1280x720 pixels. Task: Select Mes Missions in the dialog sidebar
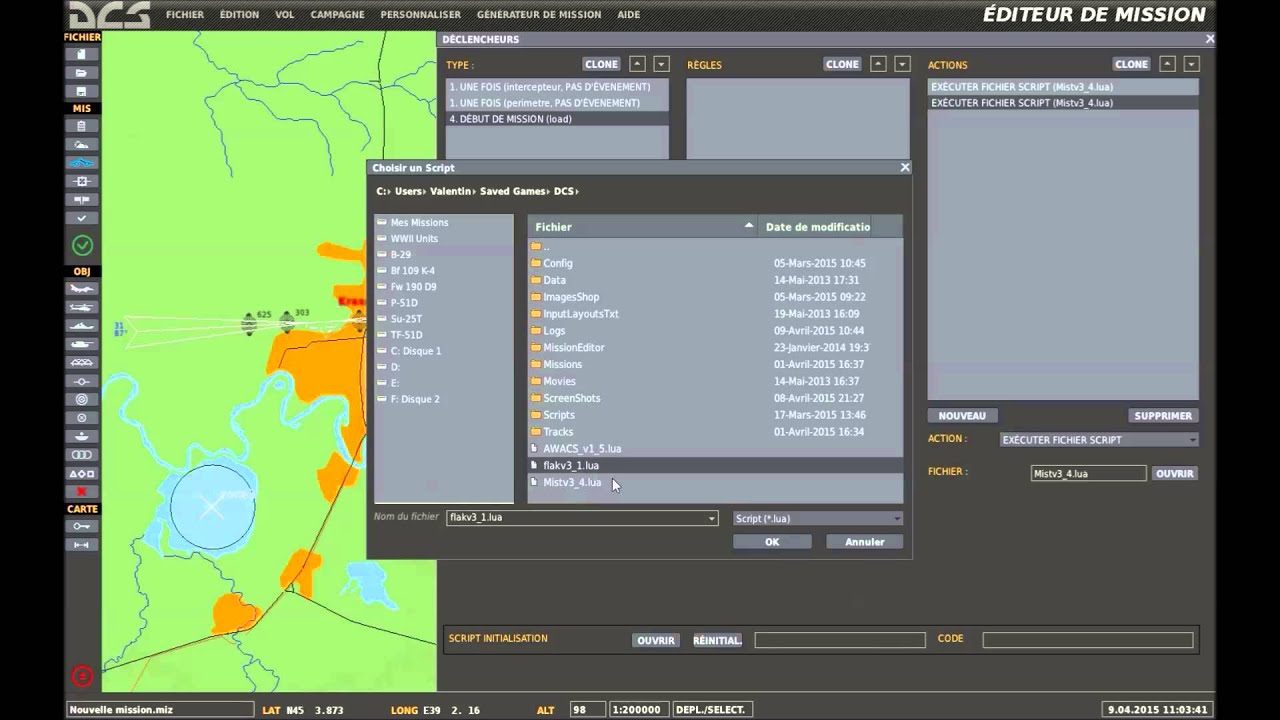point(443,223)
